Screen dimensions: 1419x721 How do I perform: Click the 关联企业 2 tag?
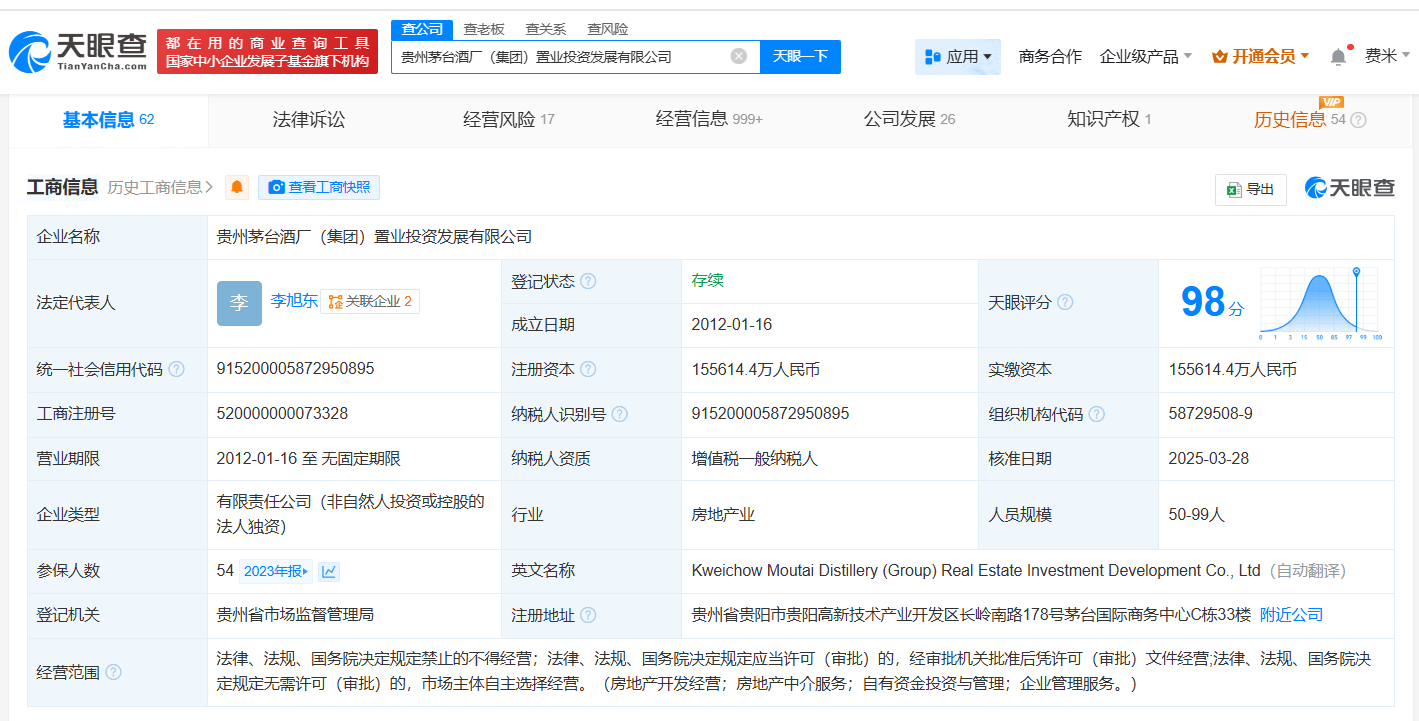[370, 301]
